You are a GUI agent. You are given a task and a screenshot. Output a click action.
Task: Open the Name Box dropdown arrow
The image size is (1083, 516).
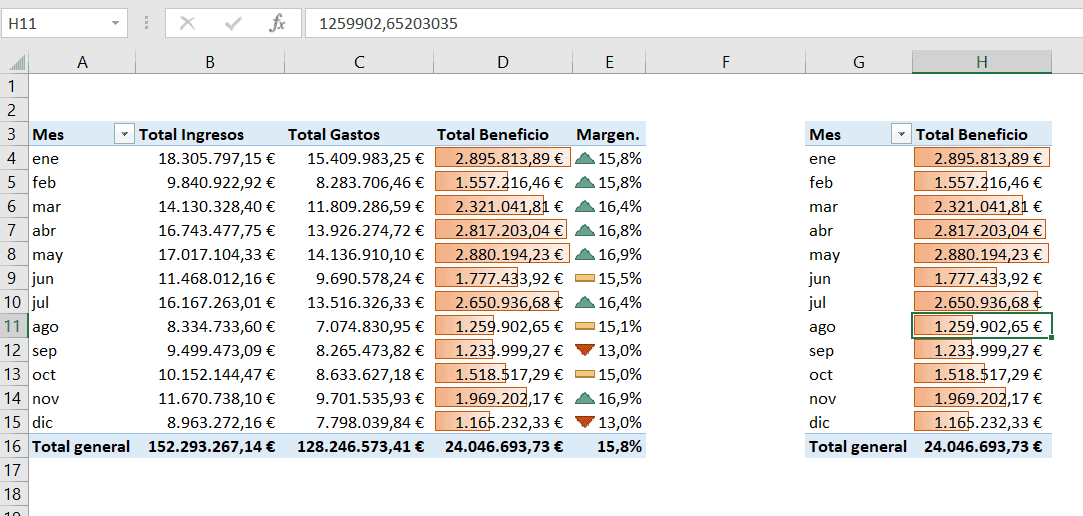[x=115, y=24]
